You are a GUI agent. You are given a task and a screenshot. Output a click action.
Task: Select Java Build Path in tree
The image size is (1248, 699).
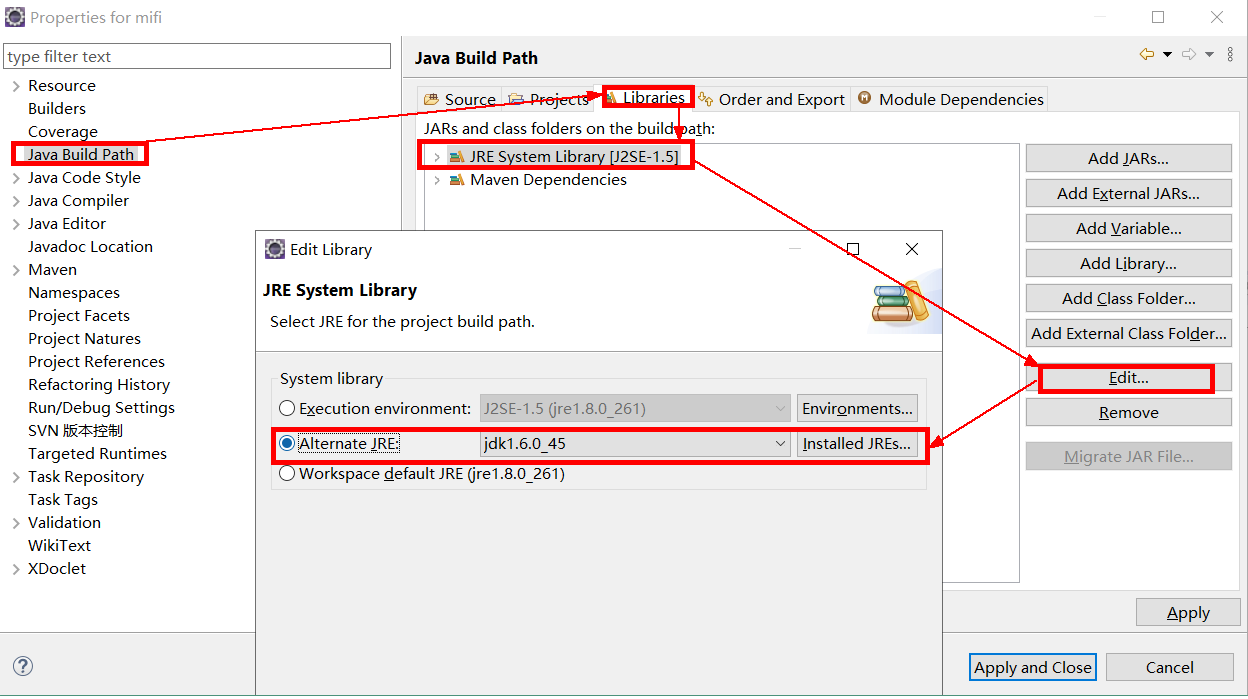pyautogui.click(x=80, y=155)
